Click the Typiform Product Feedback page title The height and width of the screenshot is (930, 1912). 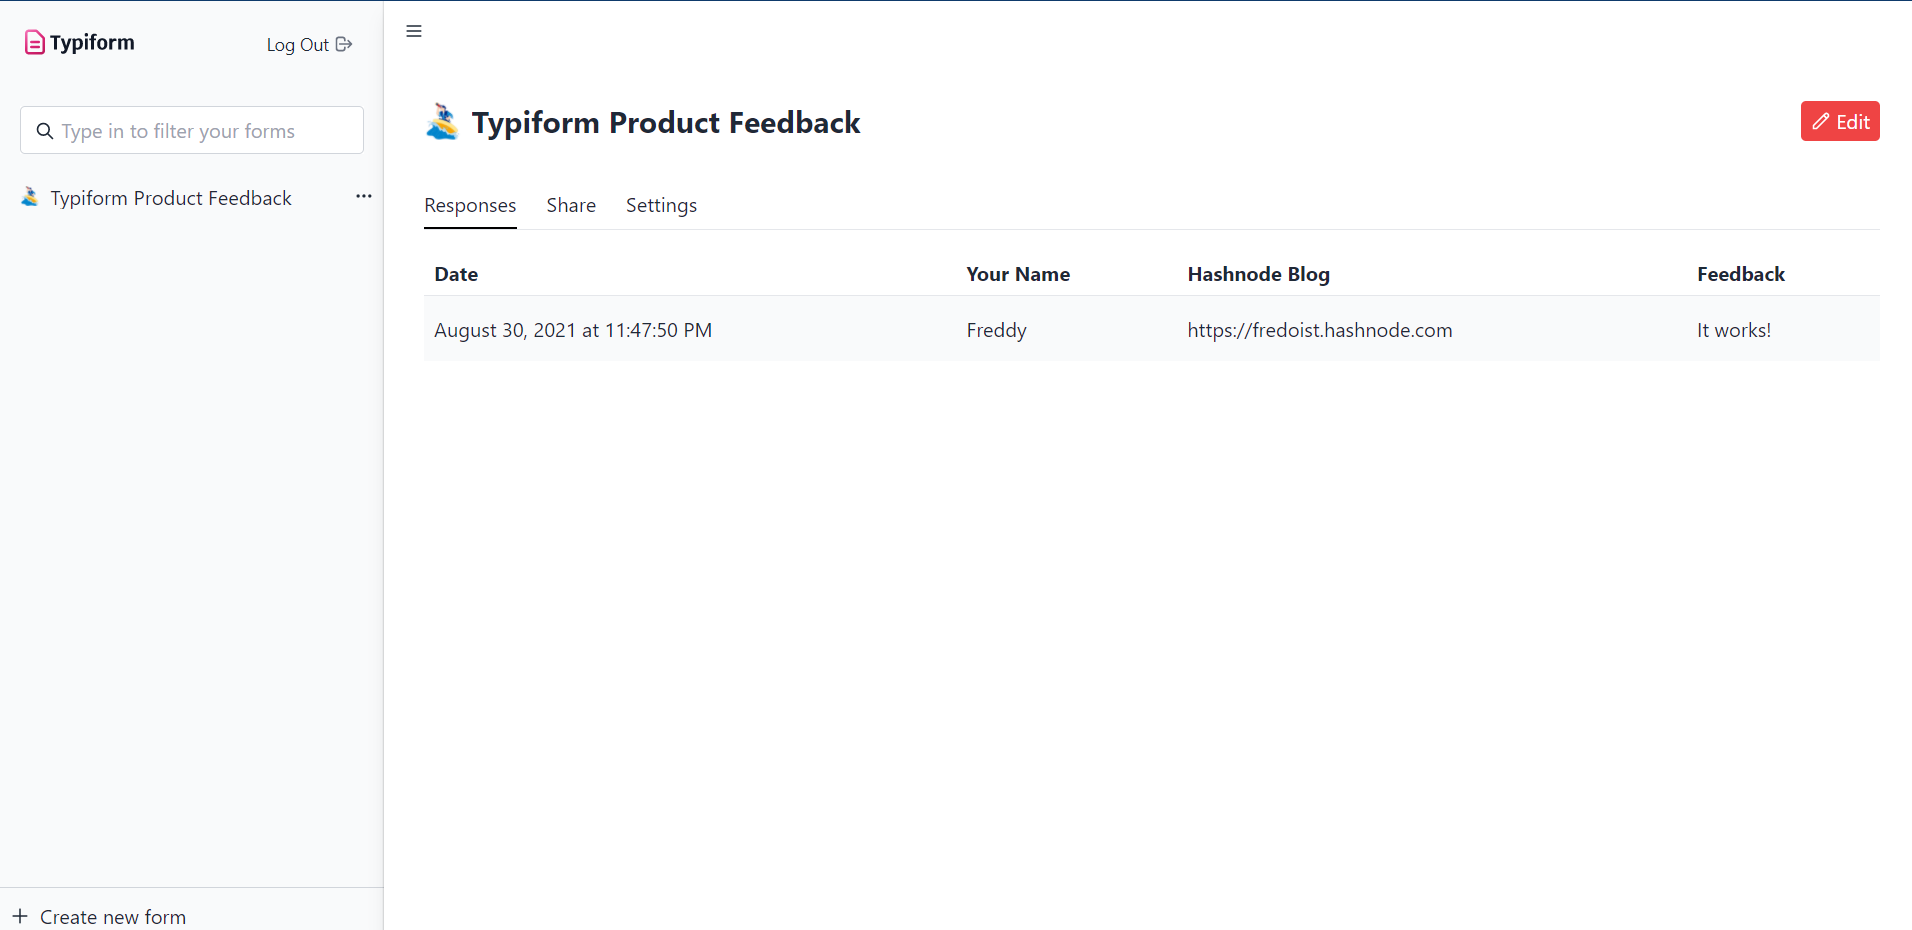coord(666,122)
